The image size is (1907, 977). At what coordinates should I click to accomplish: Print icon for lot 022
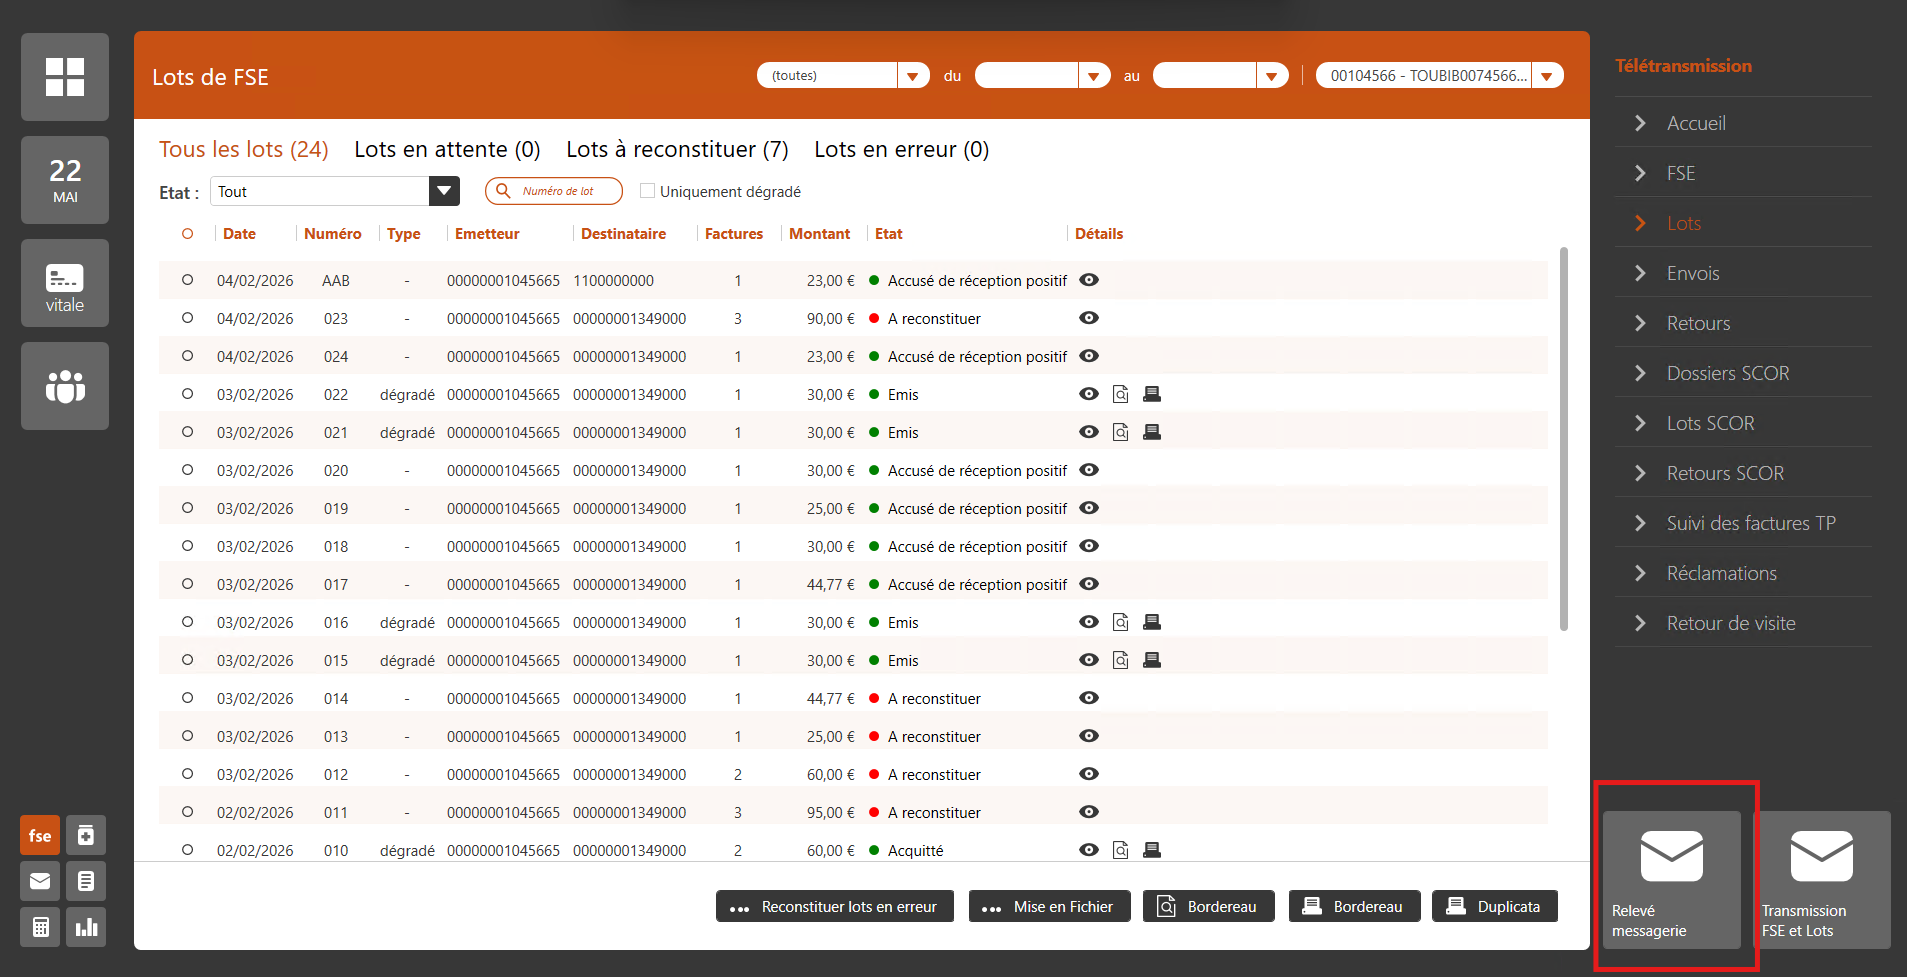(1152, 394)
